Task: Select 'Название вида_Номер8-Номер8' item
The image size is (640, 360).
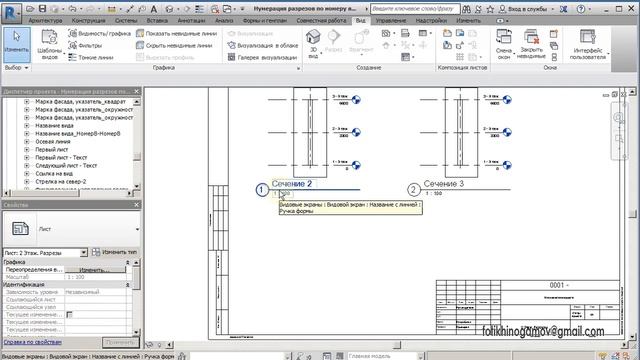Action: click(78, 133)
